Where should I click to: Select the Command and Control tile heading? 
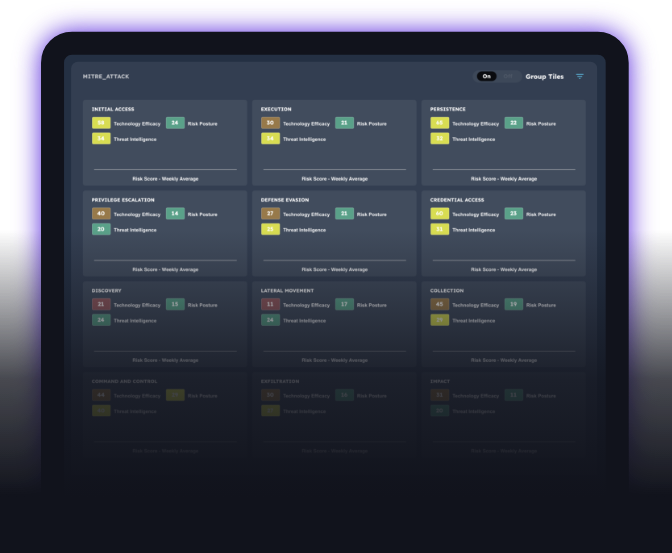pyautogui.click(x=124, y=382)
